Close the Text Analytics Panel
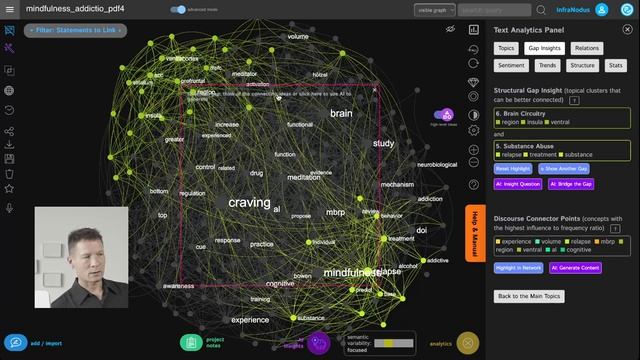 coord(627,29)
